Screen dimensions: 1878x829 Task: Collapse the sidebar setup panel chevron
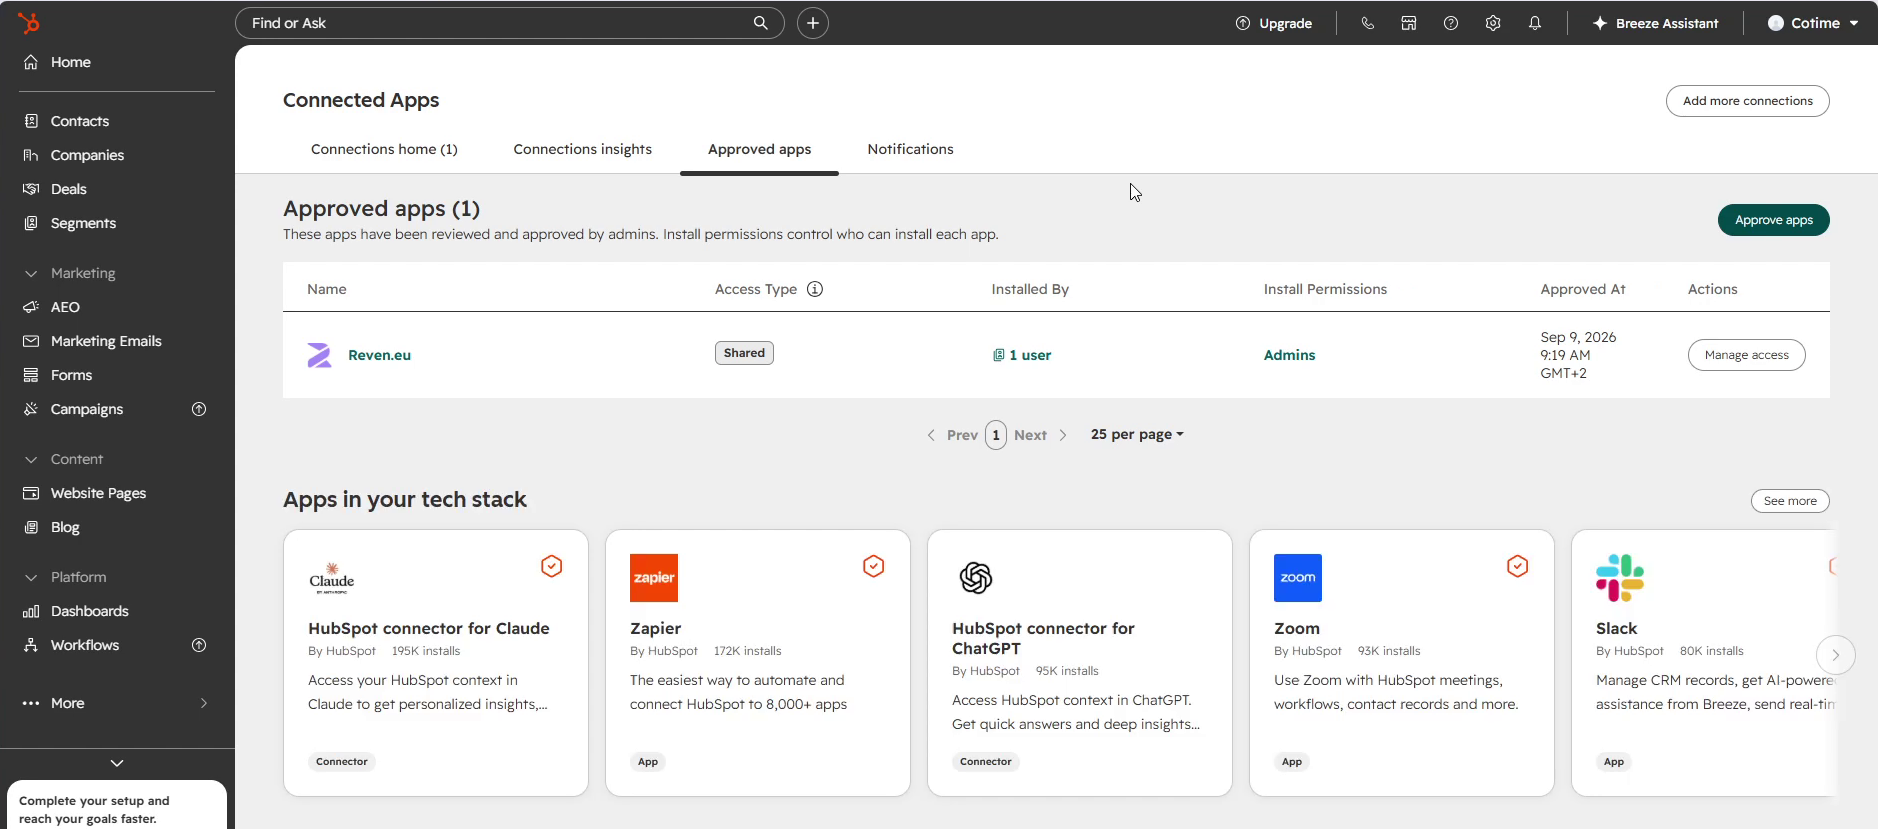coord(117,763)
